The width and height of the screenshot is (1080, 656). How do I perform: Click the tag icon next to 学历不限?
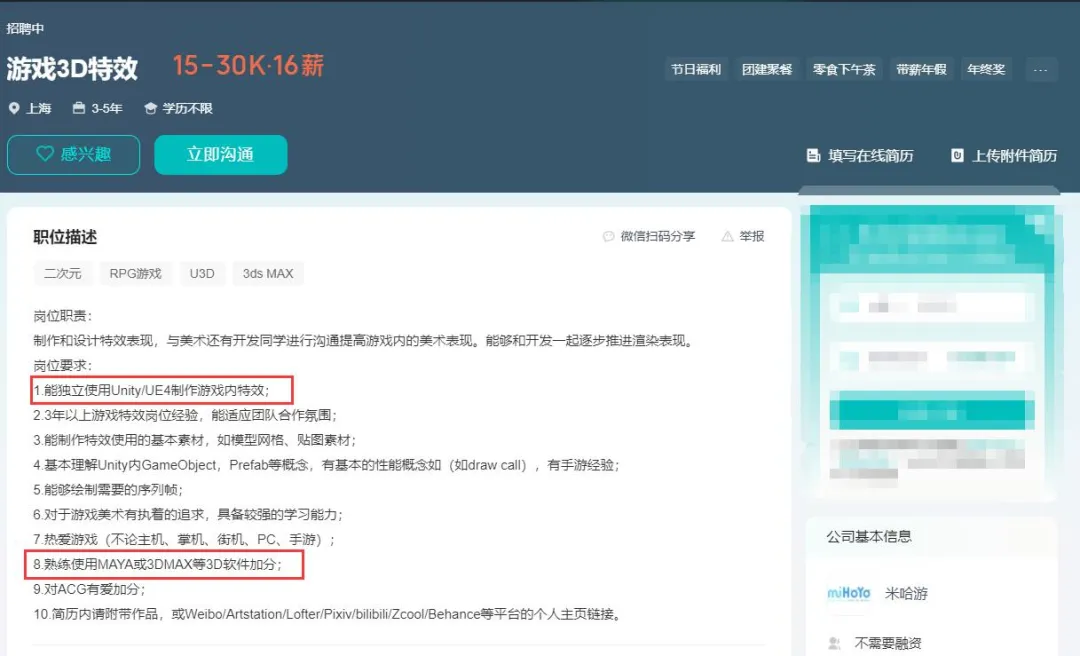click(150, 108)
